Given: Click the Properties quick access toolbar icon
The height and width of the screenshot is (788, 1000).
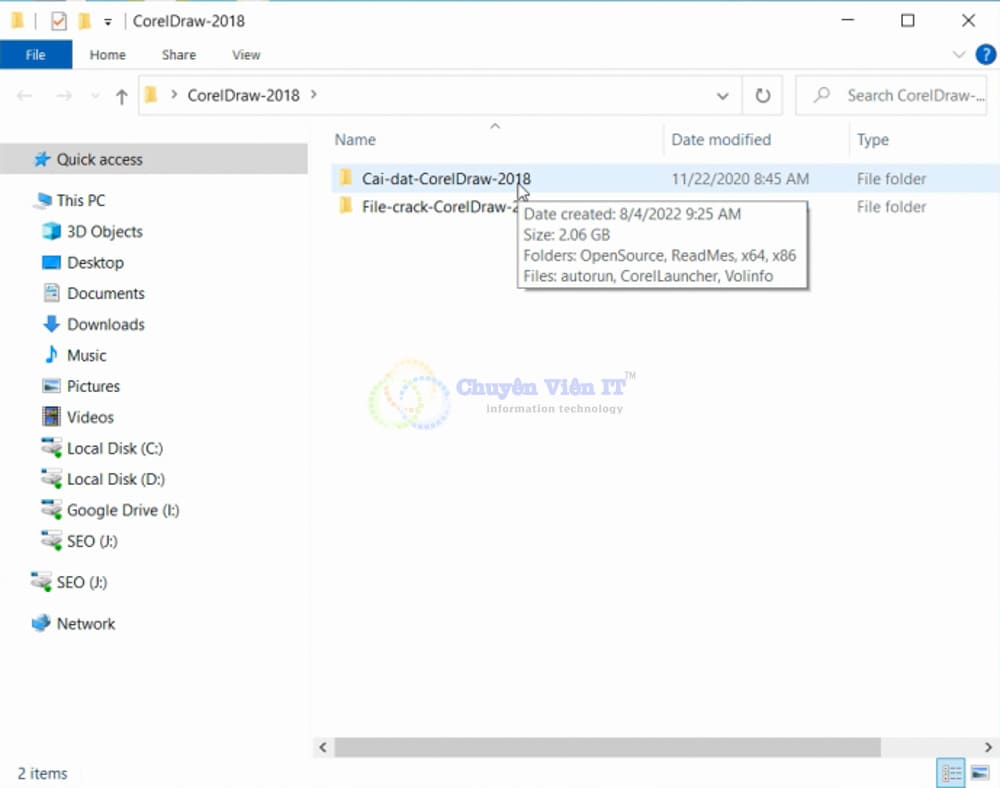Looking at the screenshot, I should (x=58, y=20).
